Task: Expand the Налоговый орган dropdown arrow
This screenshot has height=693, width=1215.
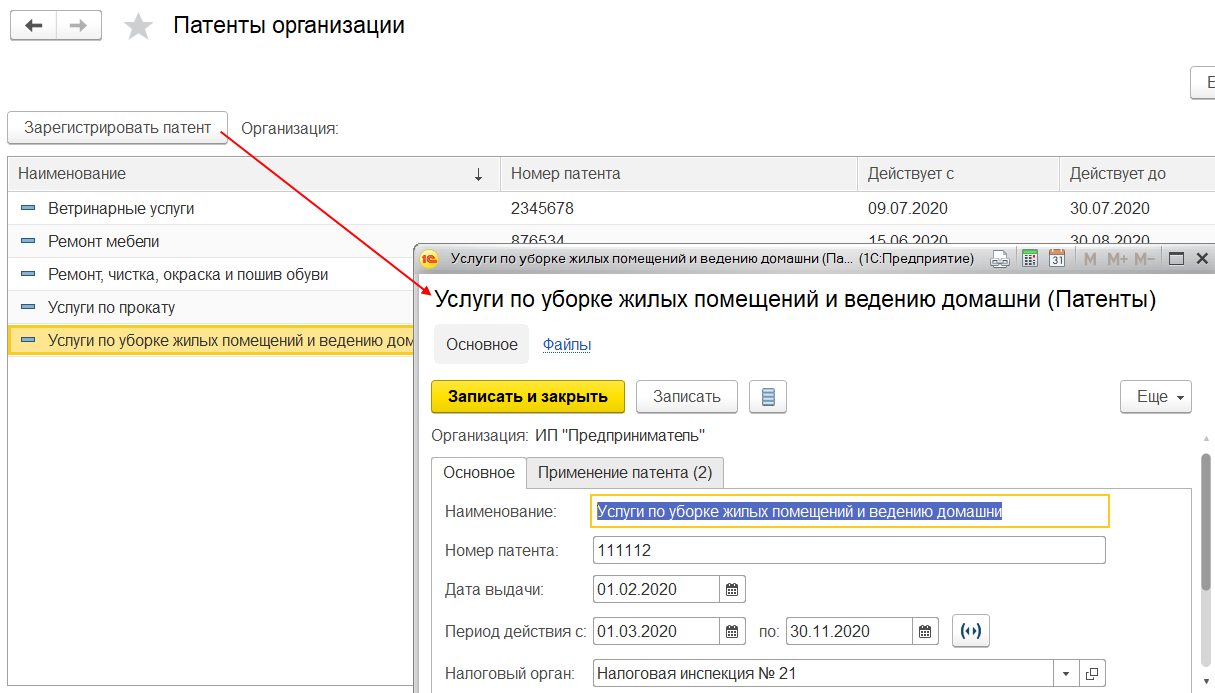Action: pyautogui.click(x=1067, y=674)
